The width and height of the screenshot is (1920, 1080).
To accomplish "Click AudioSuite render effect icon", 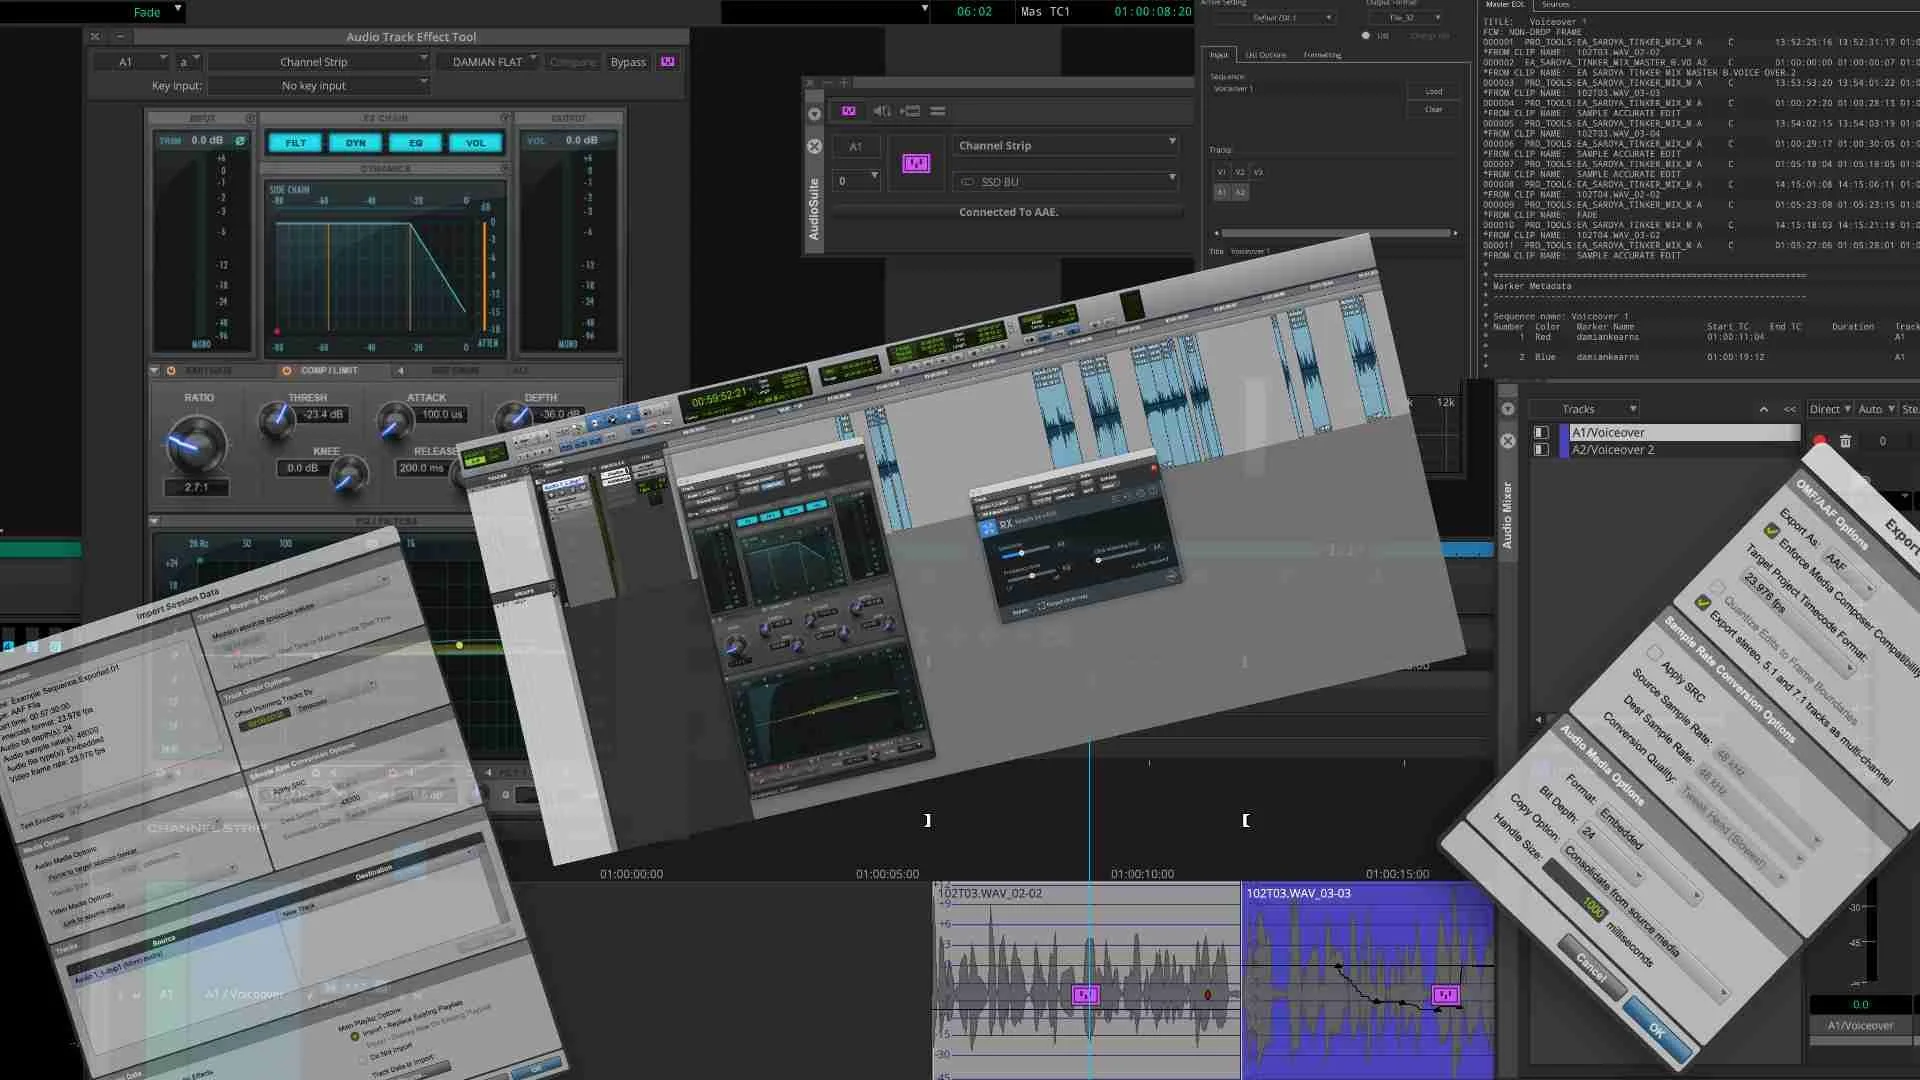I will pyautogui.click(x=910, y=111).
